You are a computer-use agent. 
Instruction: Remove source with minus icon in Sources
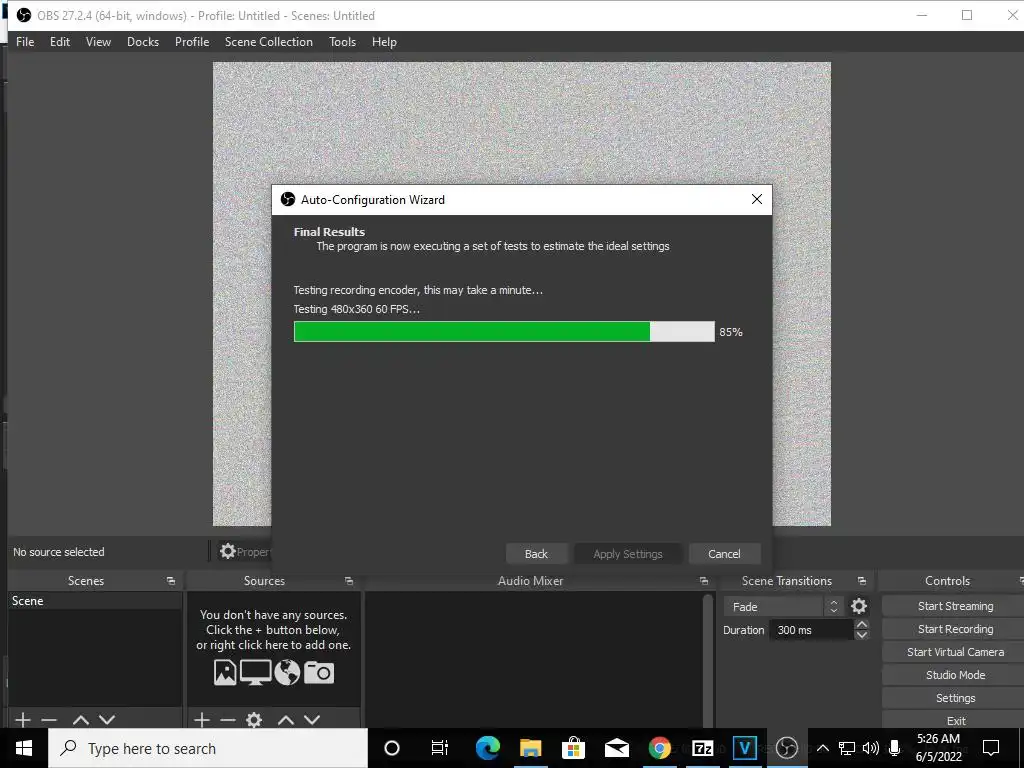(x=228, y=720)
